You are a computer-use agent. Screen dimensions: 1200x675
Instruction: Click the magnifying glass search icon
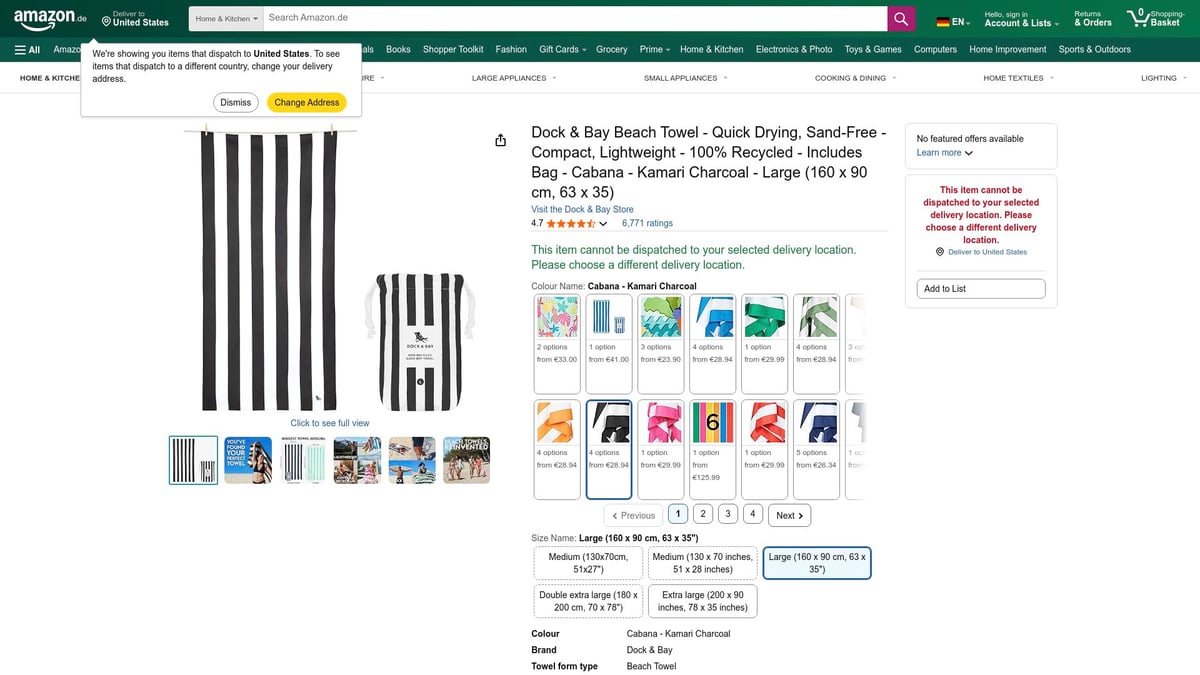click(x=899, y=18)
